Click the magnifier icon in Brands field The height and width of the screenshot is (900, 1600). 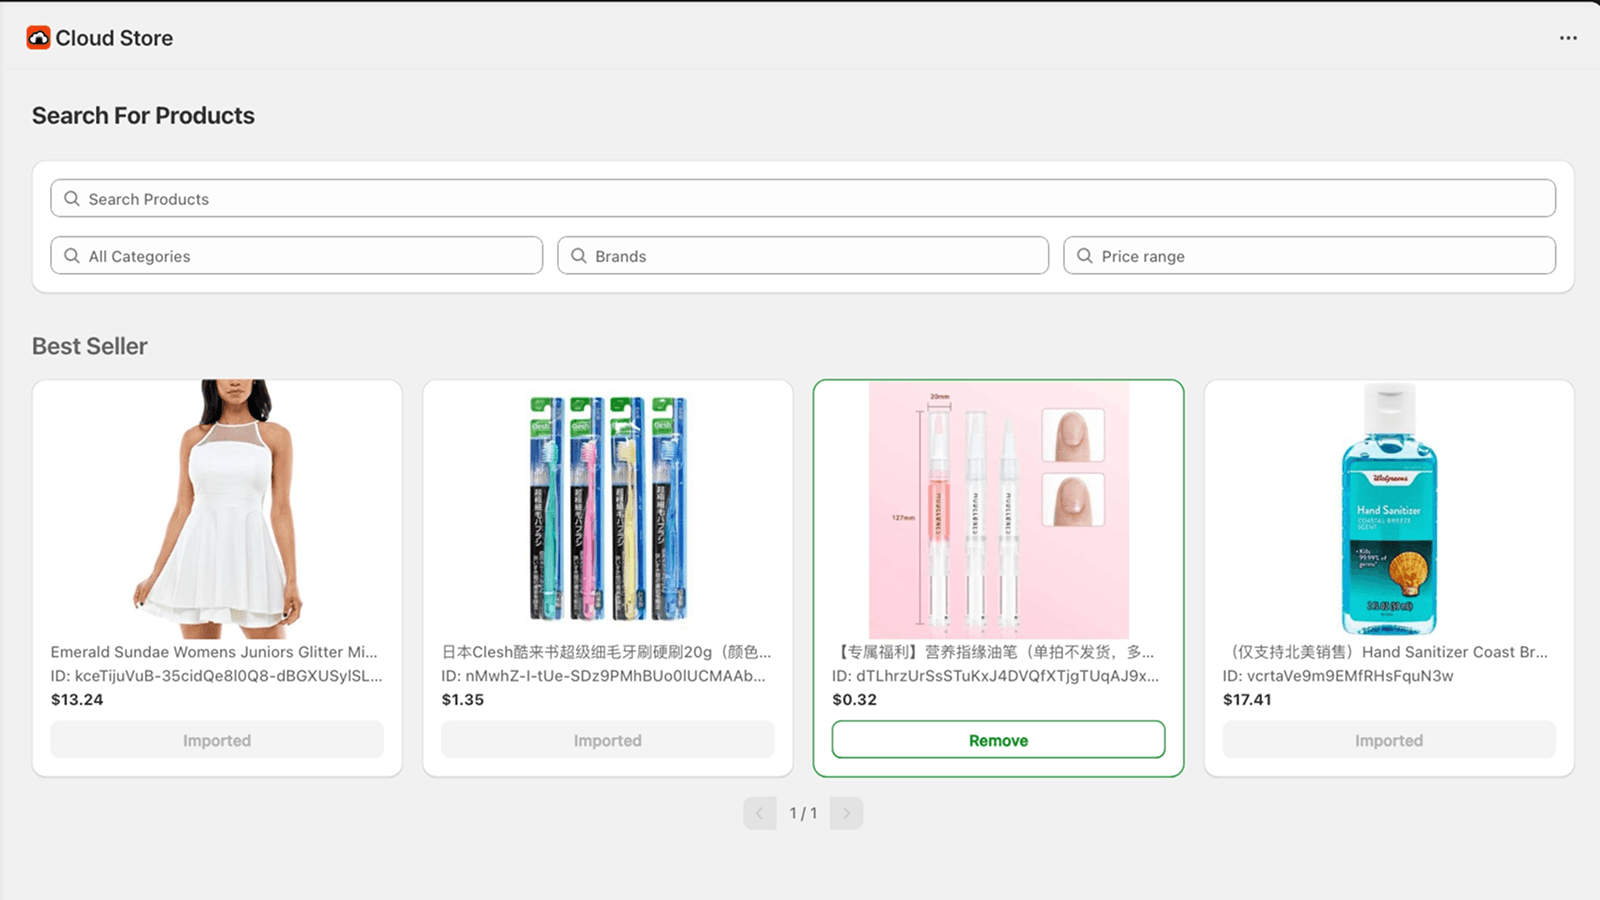click(x=579, y=256)
